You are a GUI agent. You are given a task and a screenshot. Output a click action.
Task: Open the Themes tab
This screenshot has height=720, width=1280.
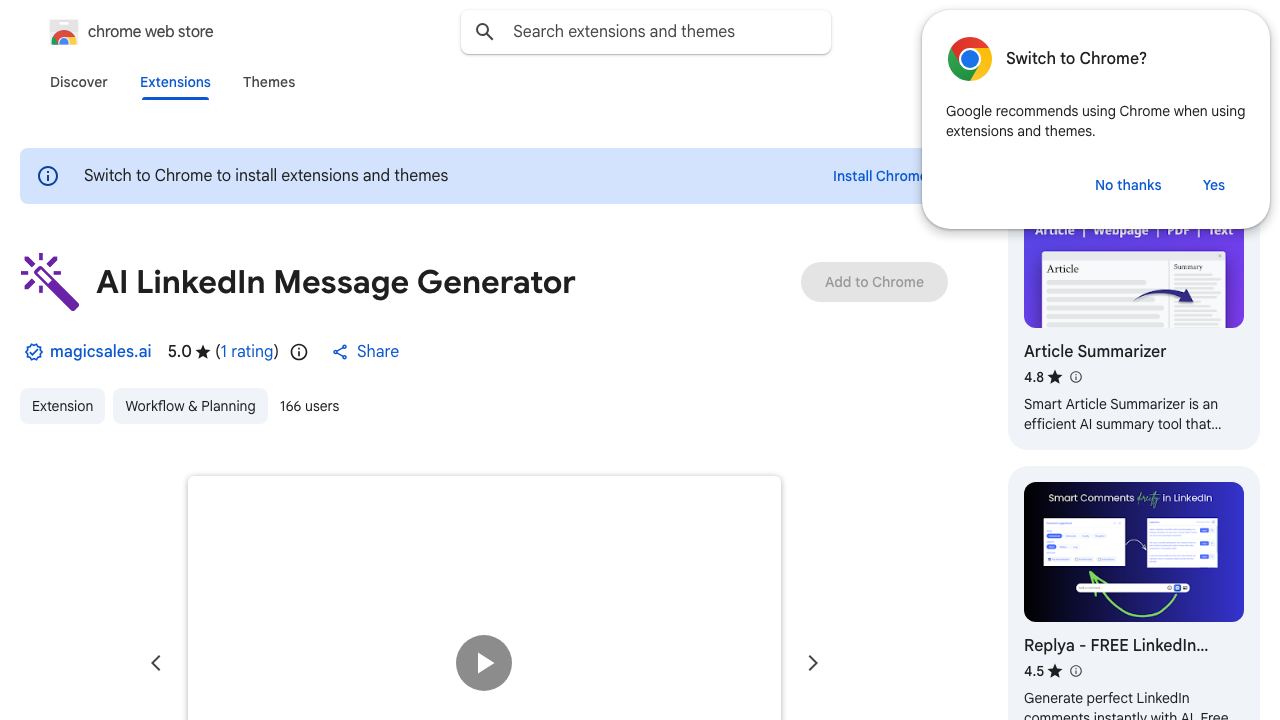269,82
